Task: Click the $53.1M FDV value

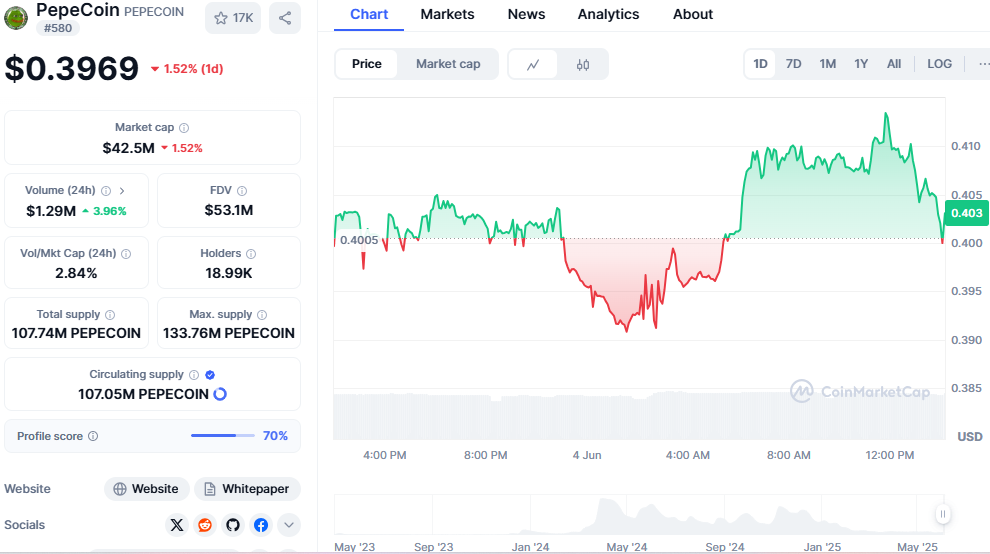Action: click(229, 210)
